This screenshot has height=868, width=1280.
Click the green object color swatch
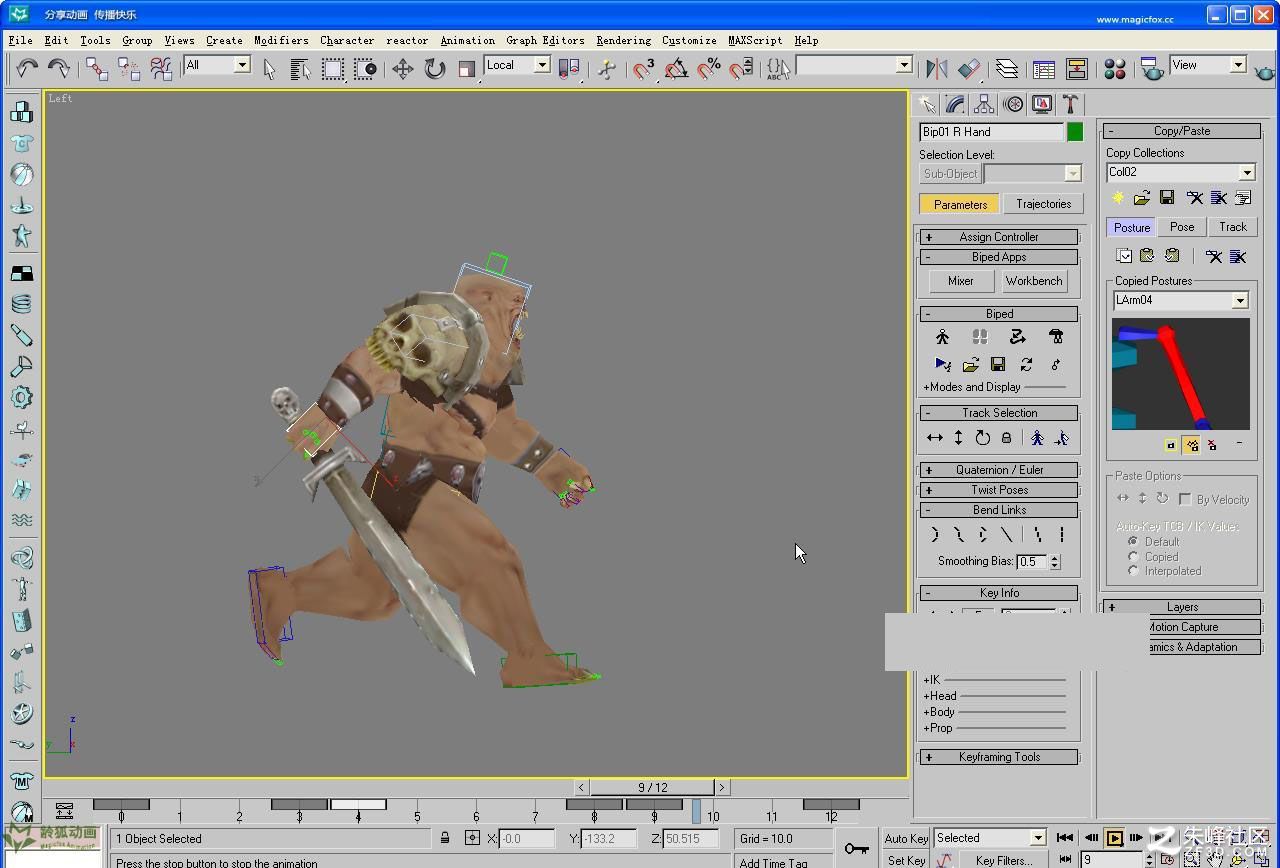click(1075, 132)
